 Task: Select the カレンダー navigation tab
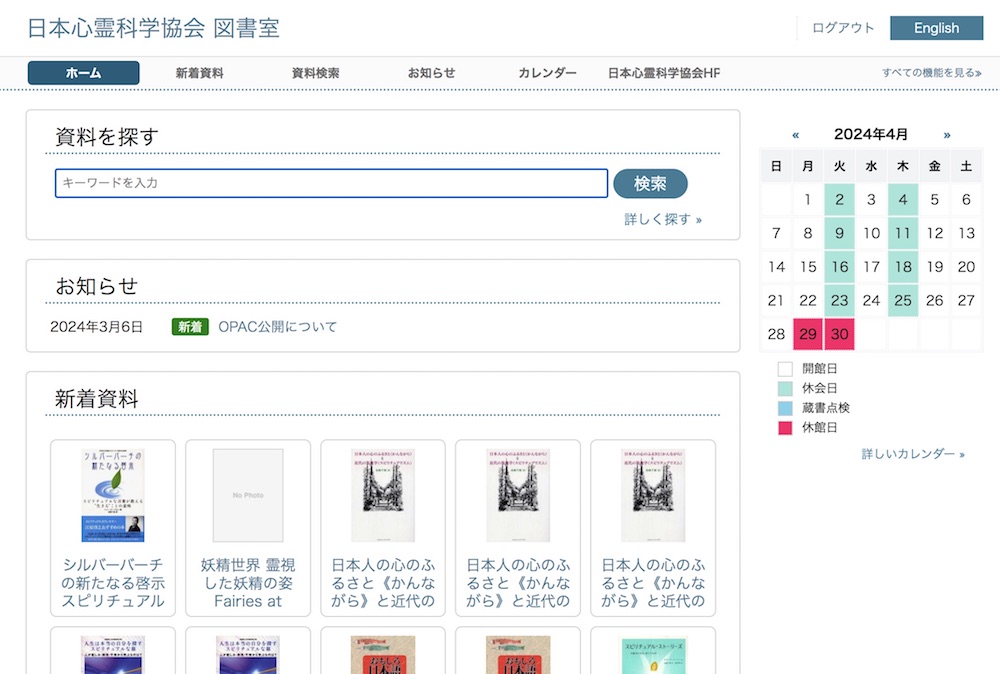547,73
